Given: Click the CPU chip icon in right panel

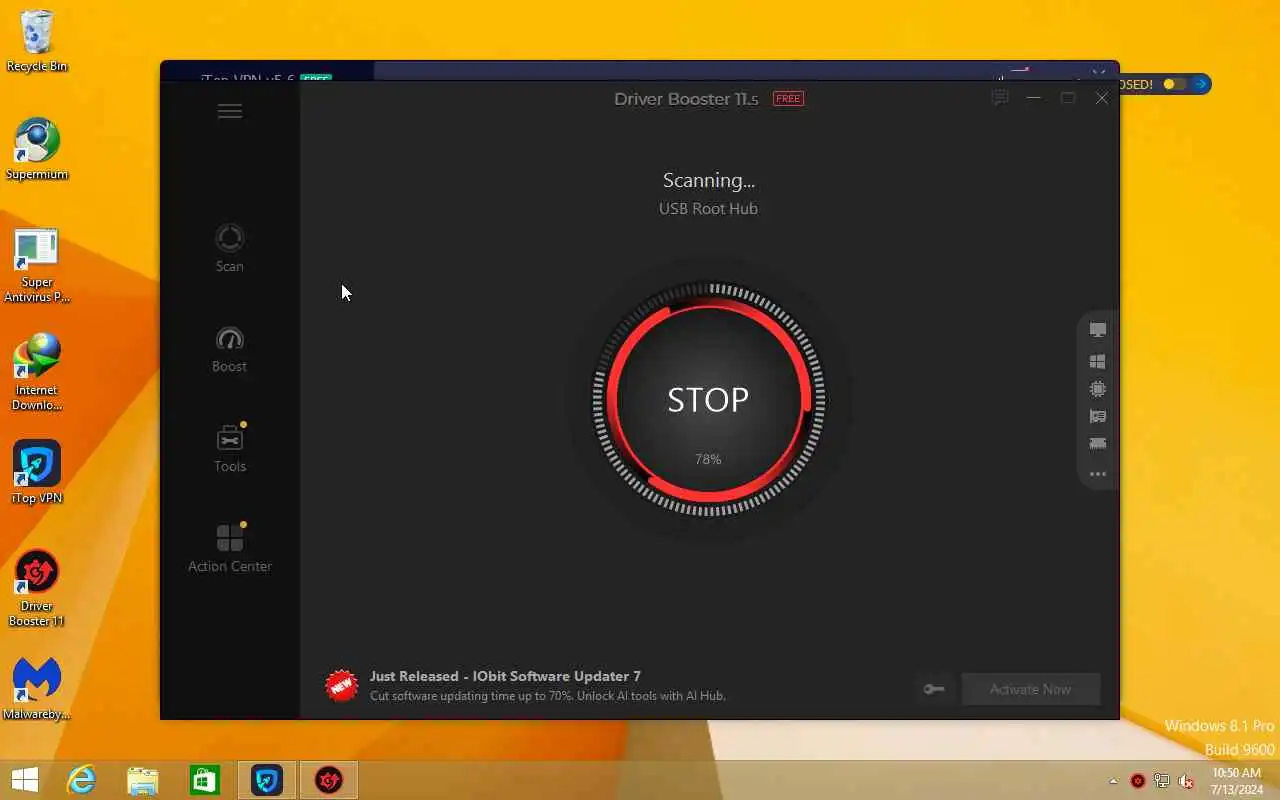Looking at the screenshot, I should (x=1098, y=389).
